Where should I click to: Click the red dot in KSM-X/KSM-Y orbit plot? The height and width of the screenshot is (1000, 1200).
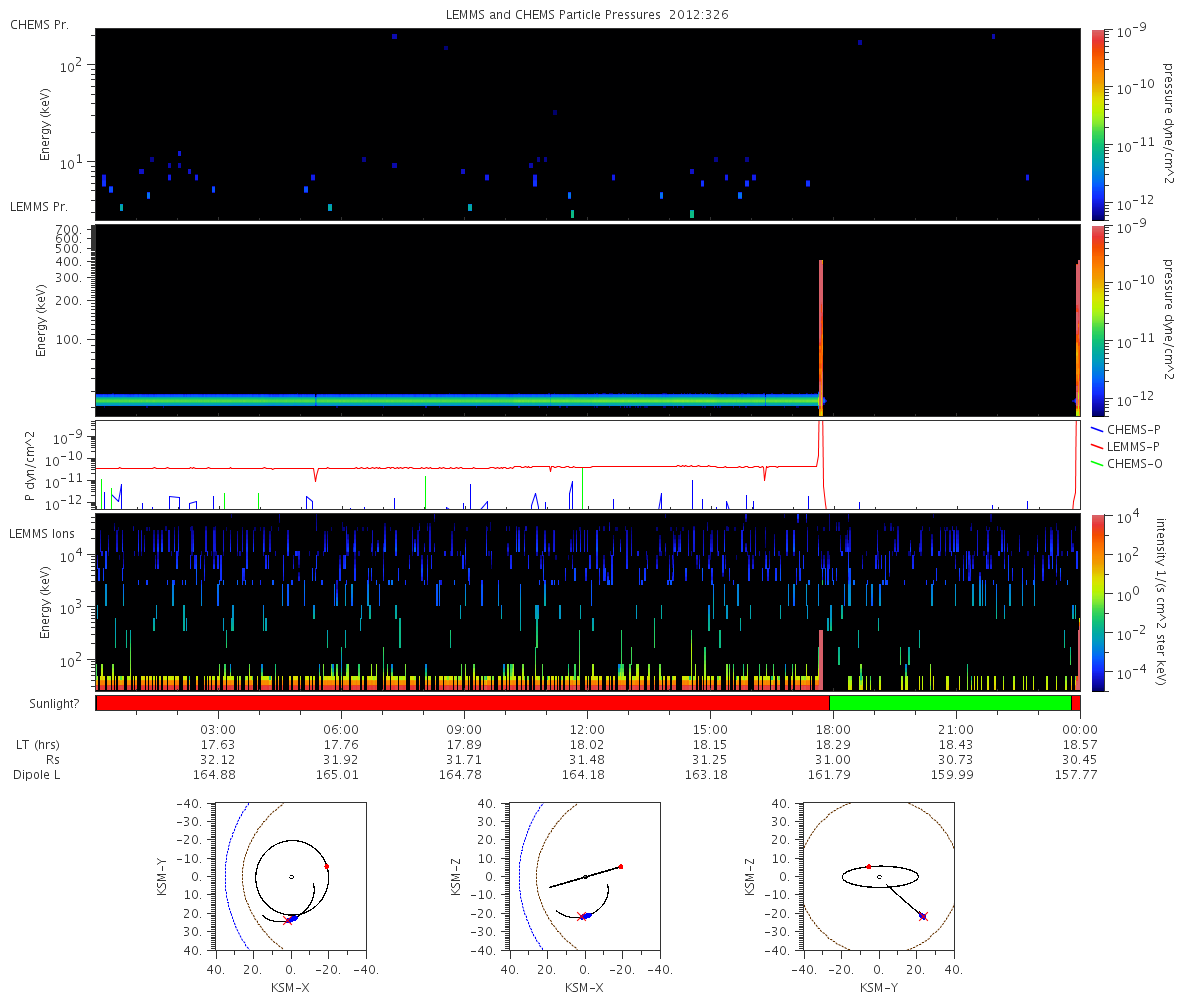(326, 866)
